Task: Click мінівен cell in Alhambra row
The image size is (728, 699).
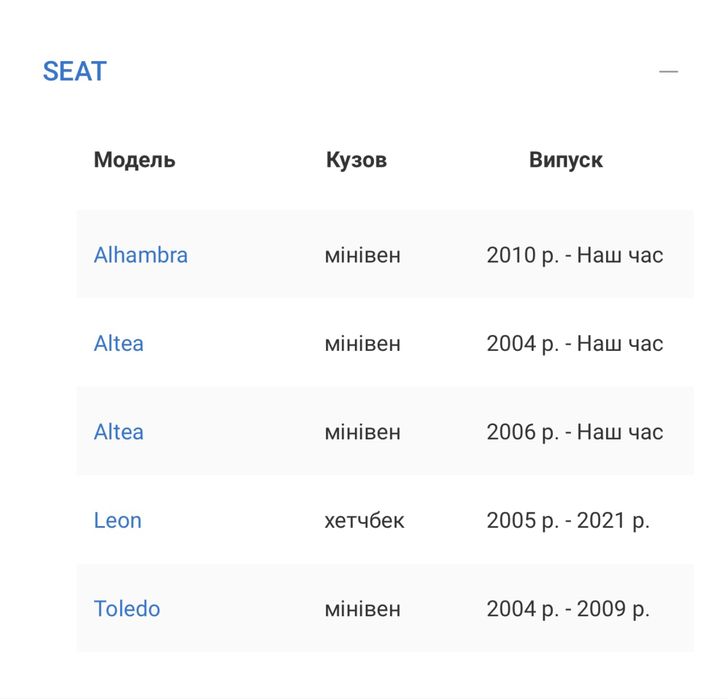Action: point(362,255)
